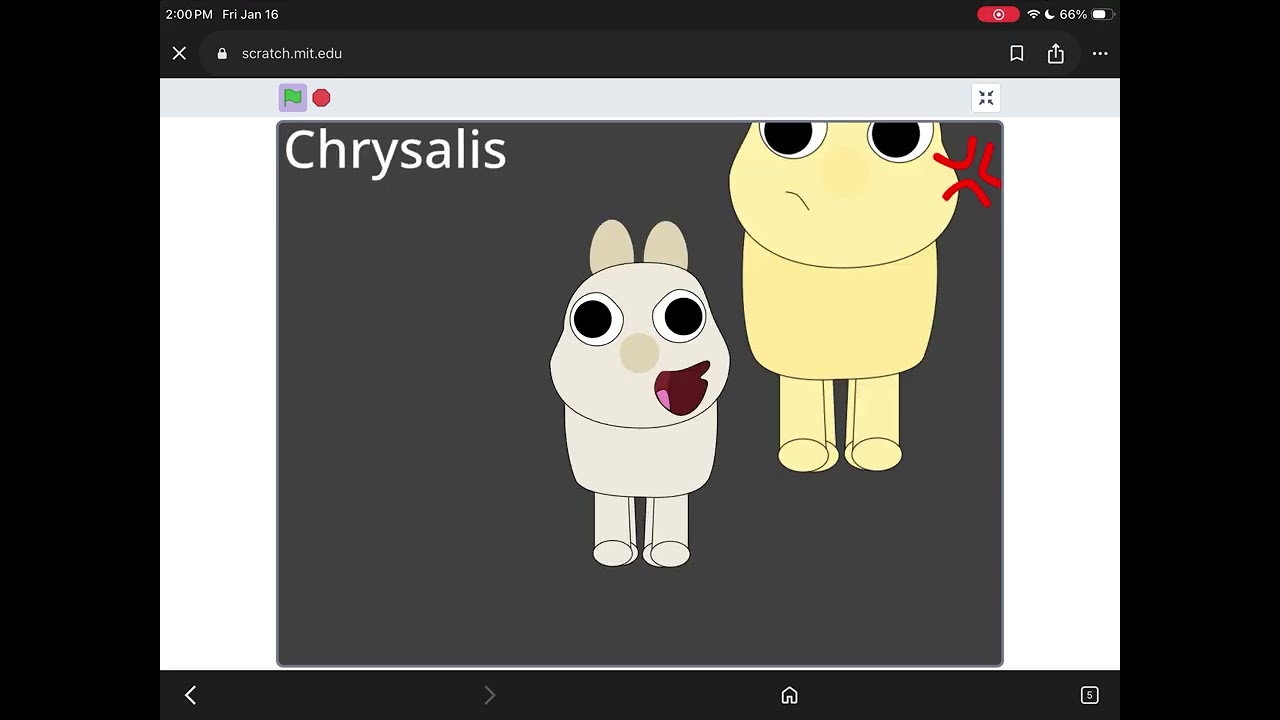Image resolution: width=1280 pixels, height=720 pixels.
Task: Close the browser page with X
Action: (x=179, y=53)
